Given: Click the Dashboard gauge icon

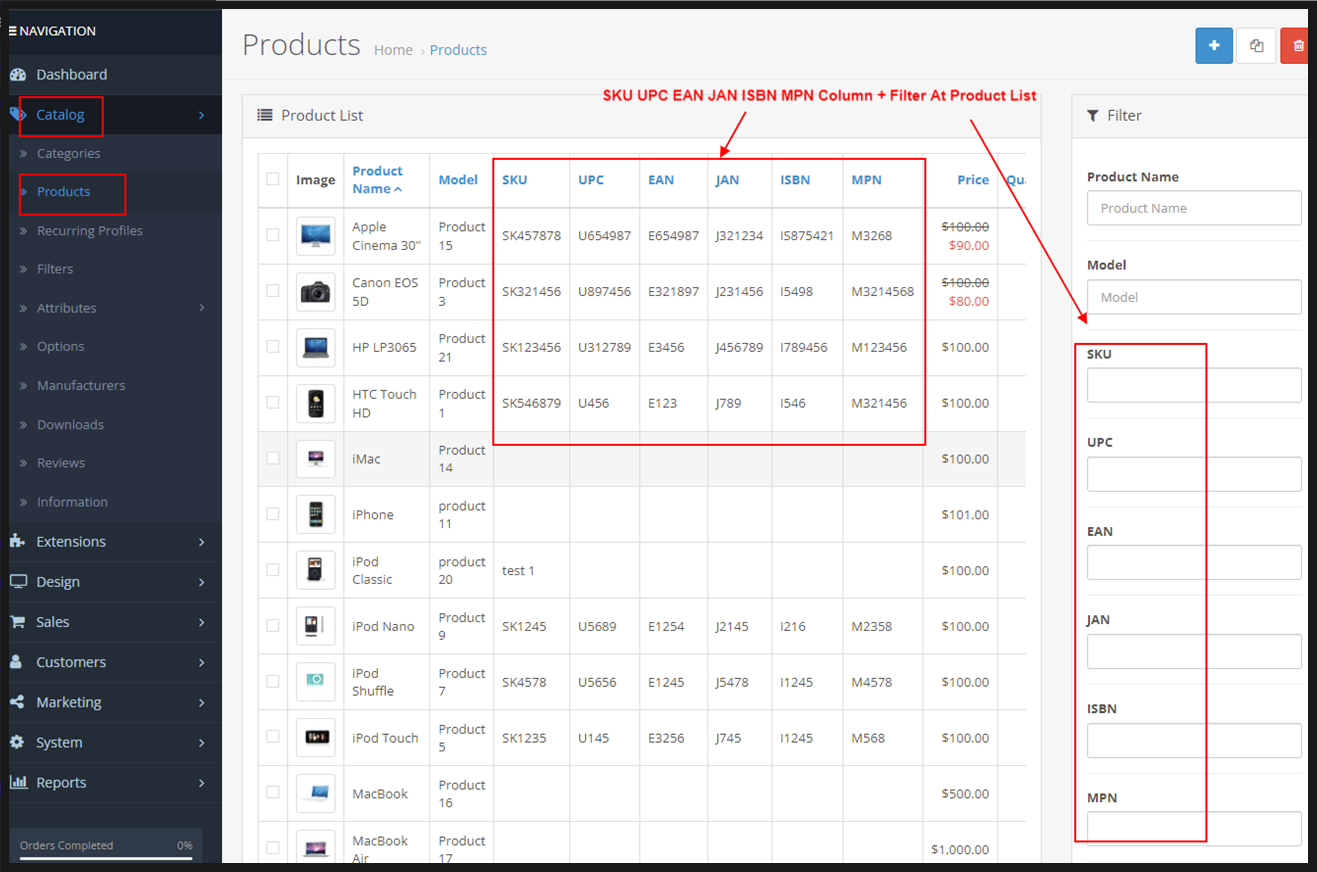Looking at the screenshot, I should [18, 75].
